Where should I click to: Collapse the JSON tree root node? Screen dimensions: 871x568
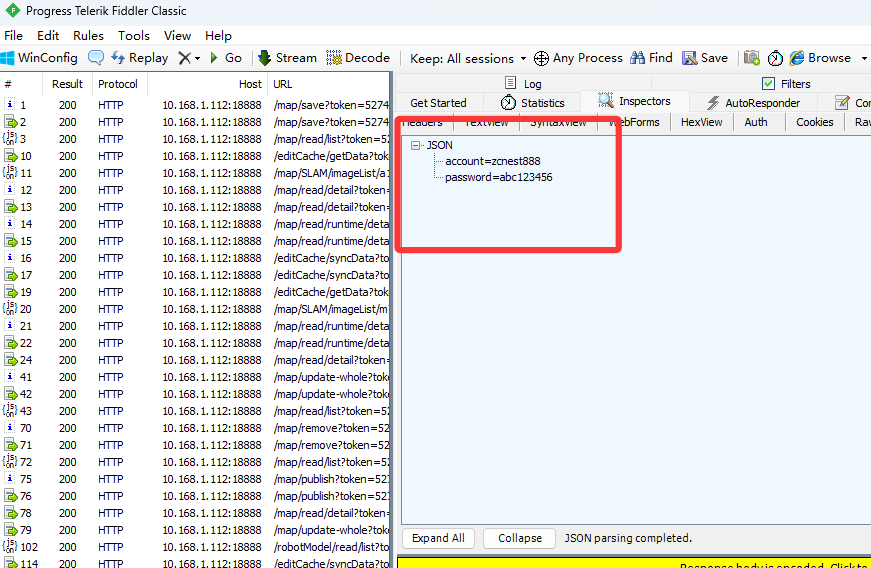[416, 145]
